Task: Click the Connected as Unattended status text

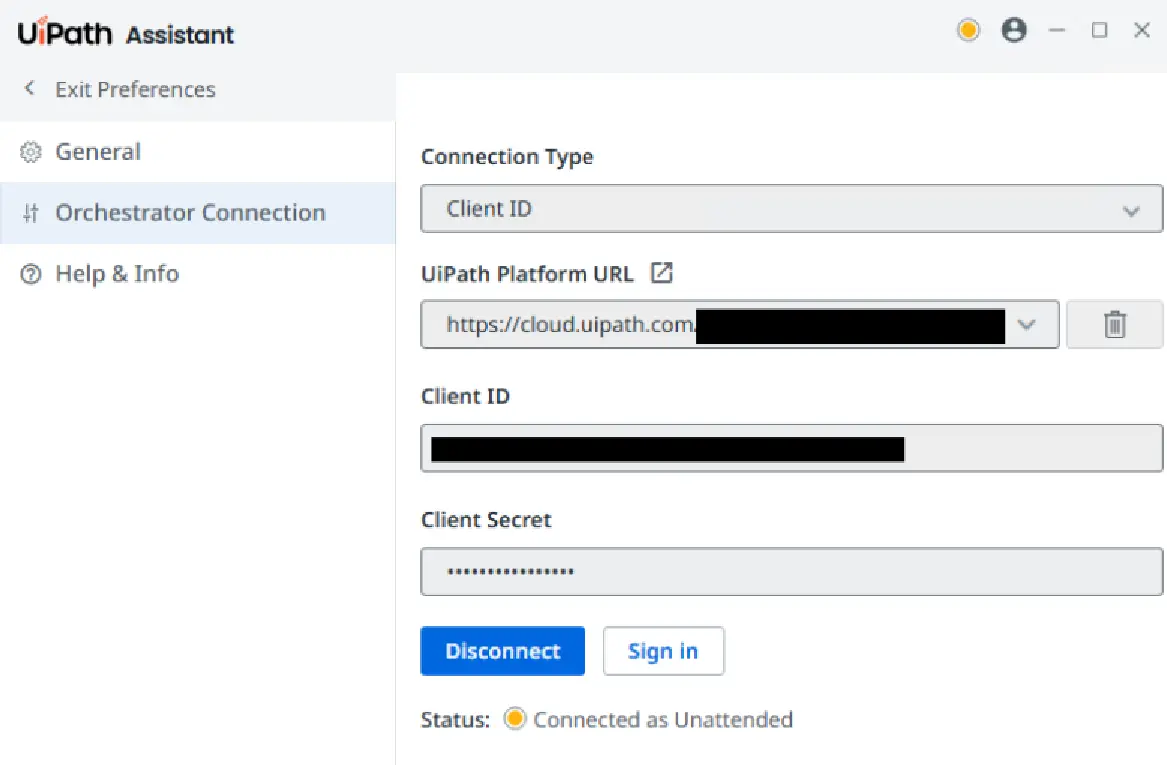Action: (x=663, y=720)
